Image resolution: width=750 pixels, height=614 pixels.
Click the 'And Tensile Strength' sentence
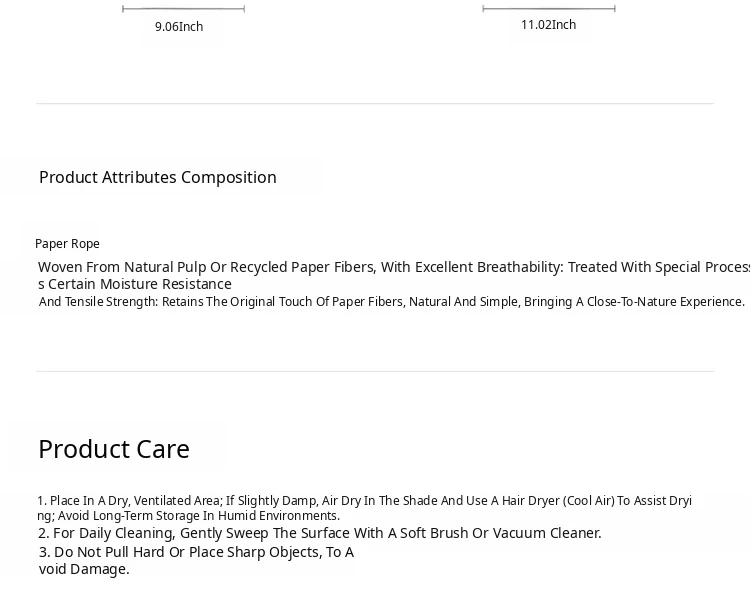pos(392,302)
